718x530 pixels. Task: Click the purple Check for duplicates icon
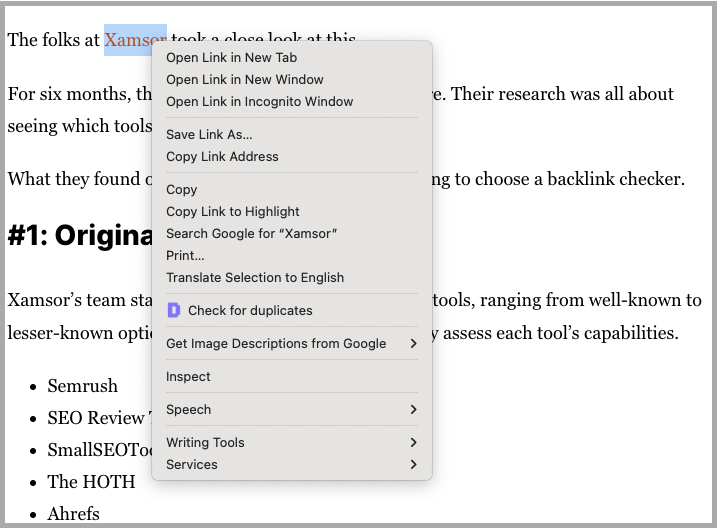[174, 311]
